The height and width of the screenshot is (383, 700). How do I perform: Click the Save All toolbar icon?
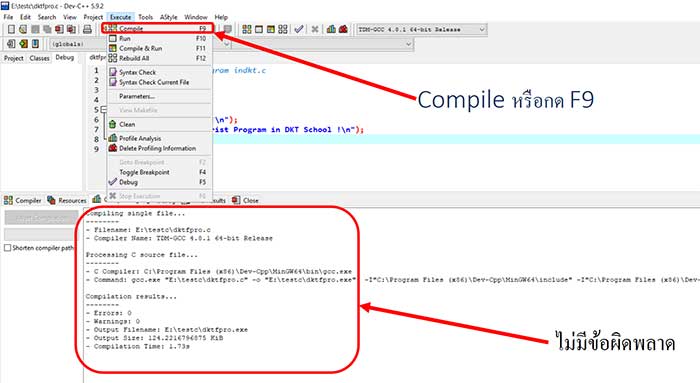47,29
